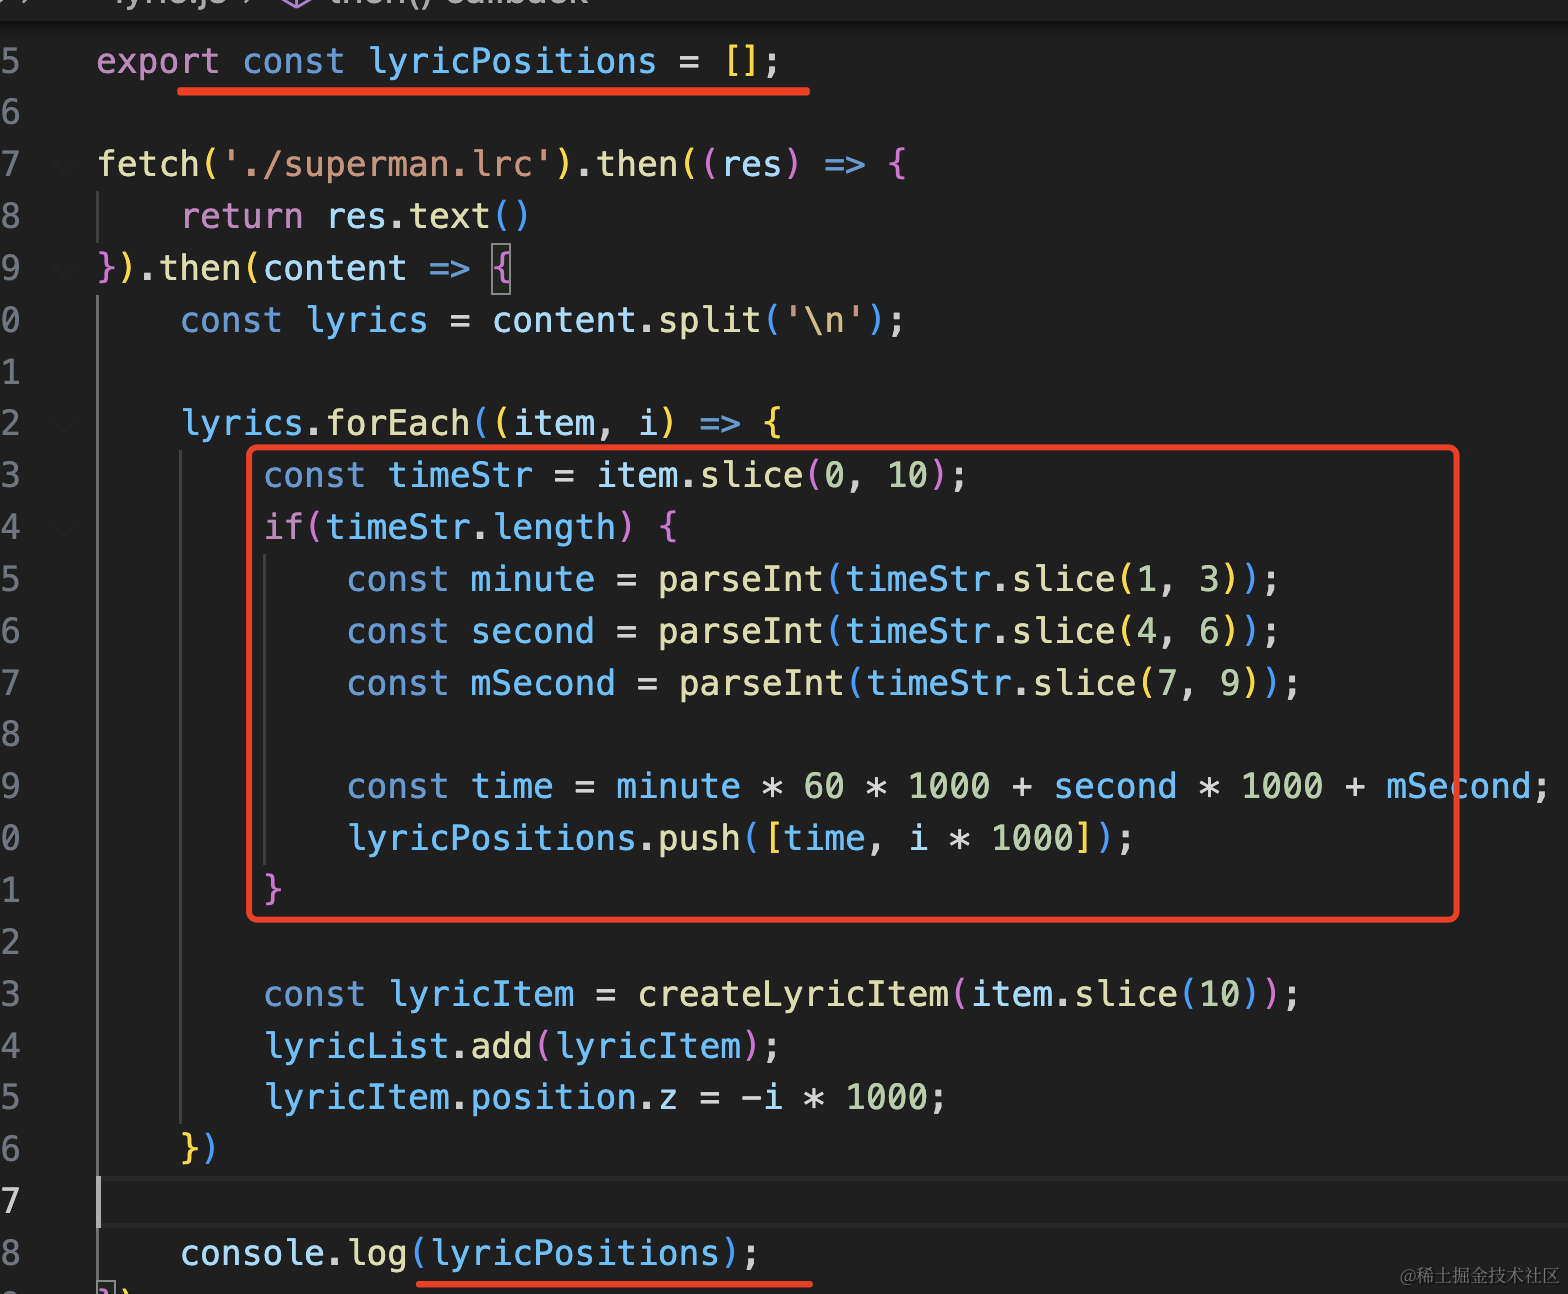Click the '\n' string literal
1568x1294 pixels.
[x=824, y=320]
